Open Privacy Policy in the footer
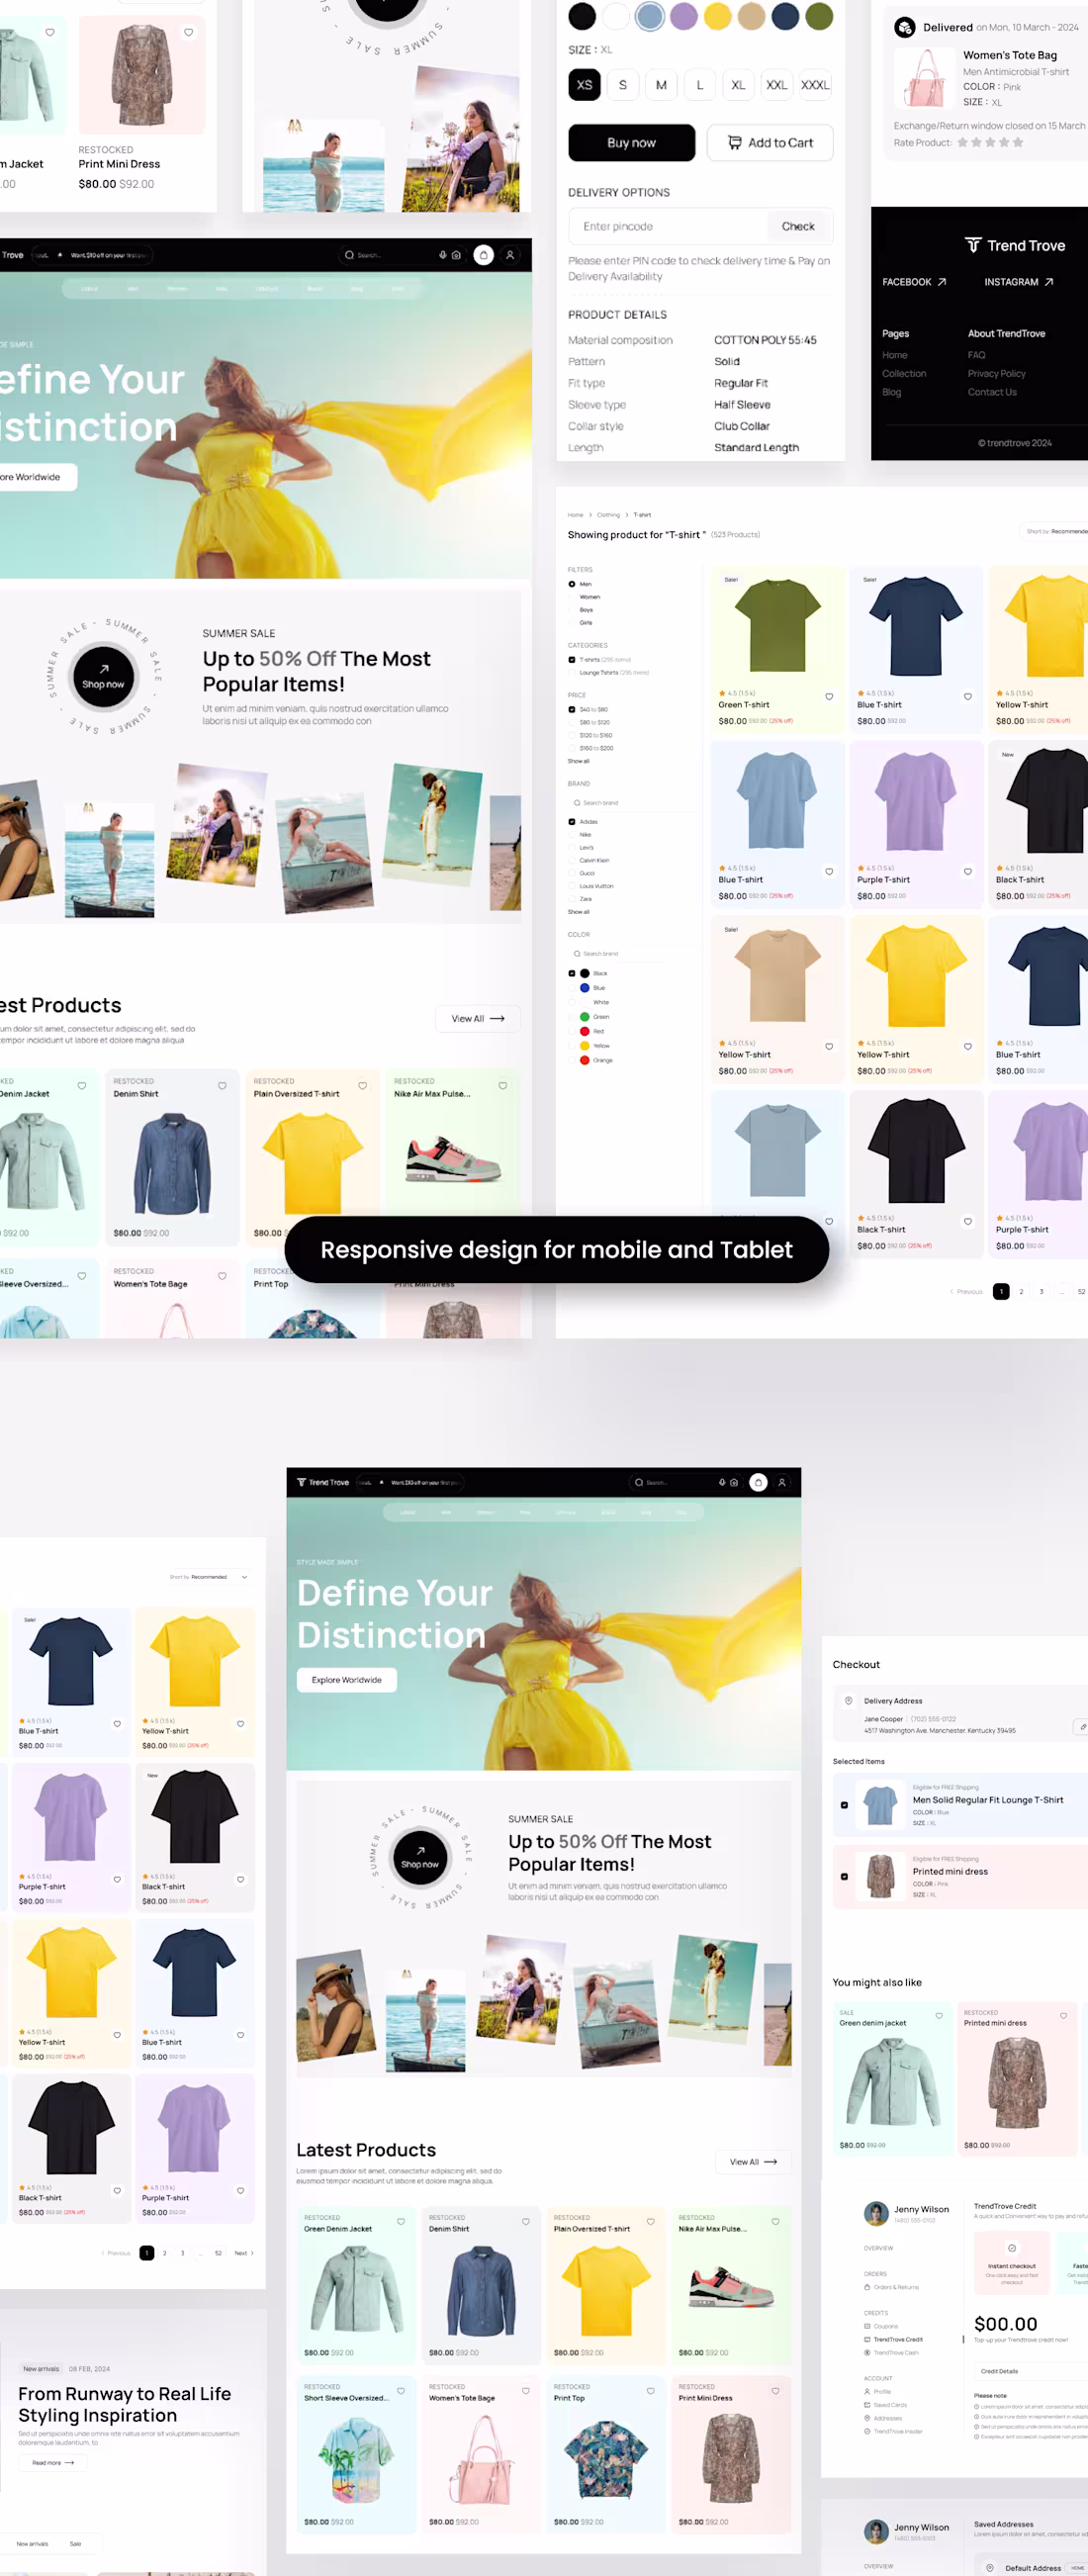The height and width of the screenshot is (2576, 1088). tap(996, 374)
